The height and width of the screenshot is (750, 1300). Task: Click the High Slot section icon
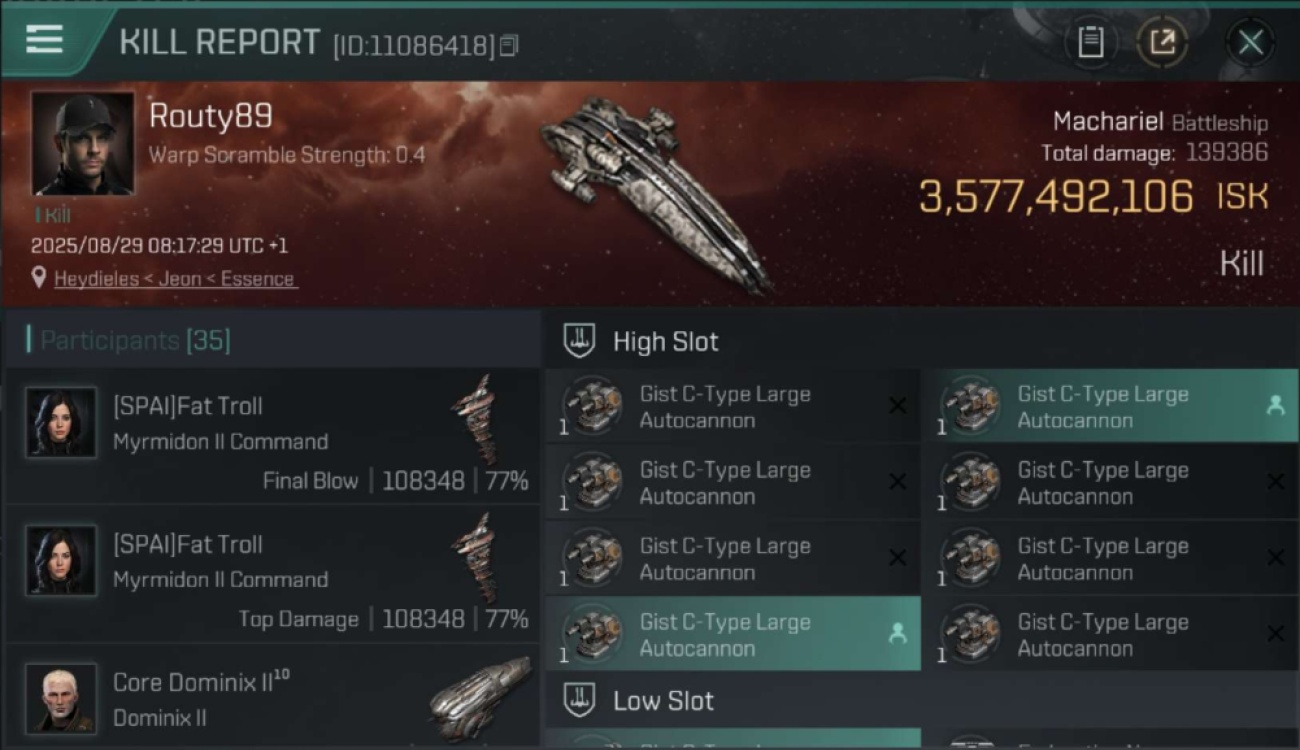(x=580, y=341)
